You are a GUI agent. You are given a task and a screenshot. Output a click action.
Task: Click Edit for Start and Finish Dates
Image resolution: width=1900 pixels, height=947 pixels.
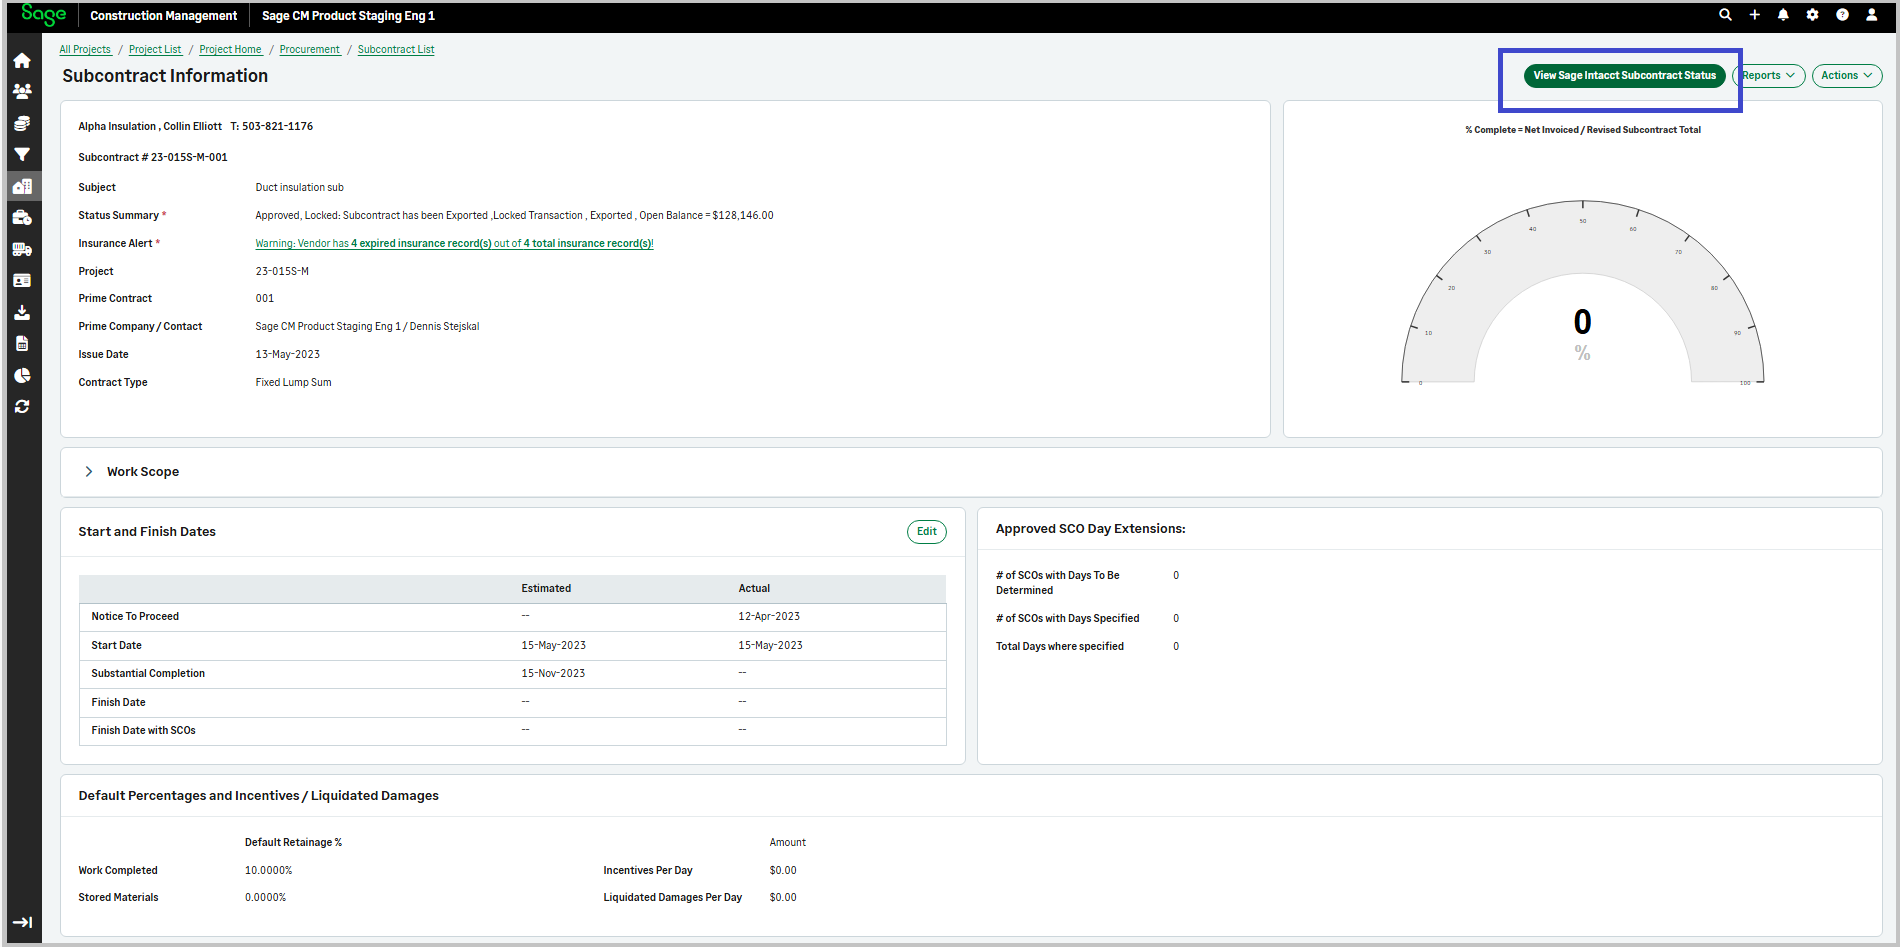coord(926,532)
